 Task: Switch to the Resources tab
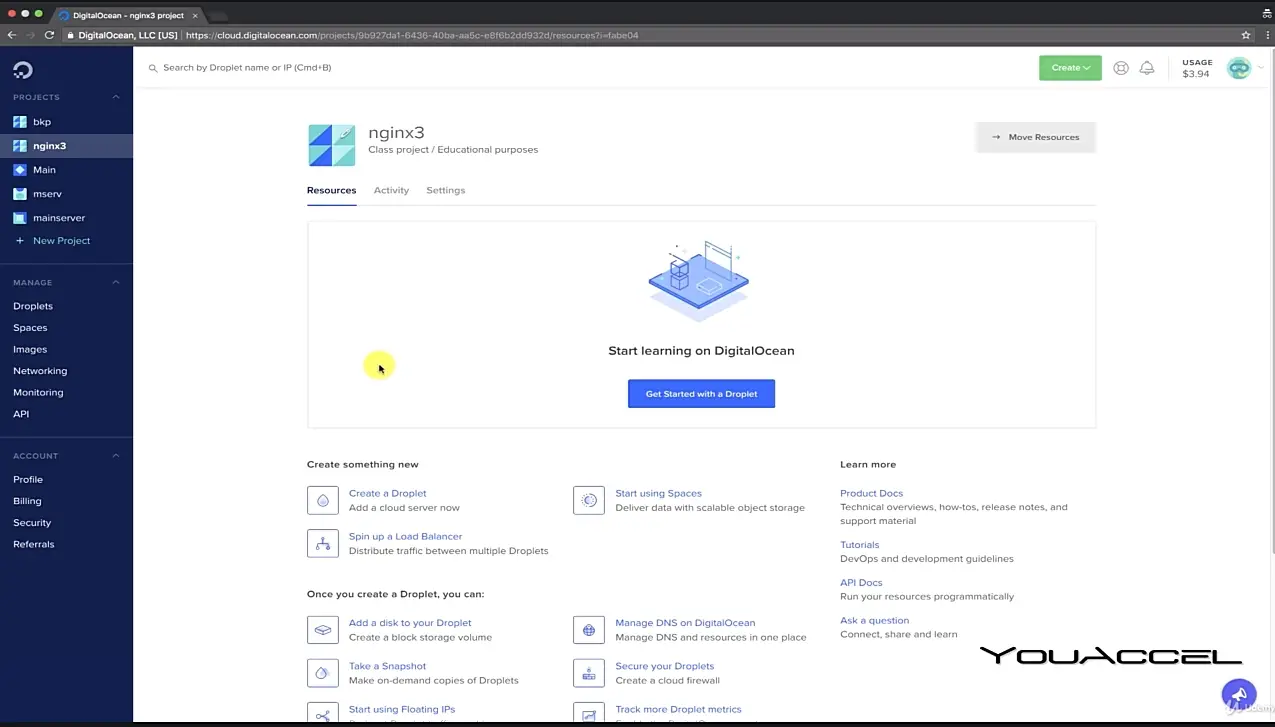[x=331, y=190]
